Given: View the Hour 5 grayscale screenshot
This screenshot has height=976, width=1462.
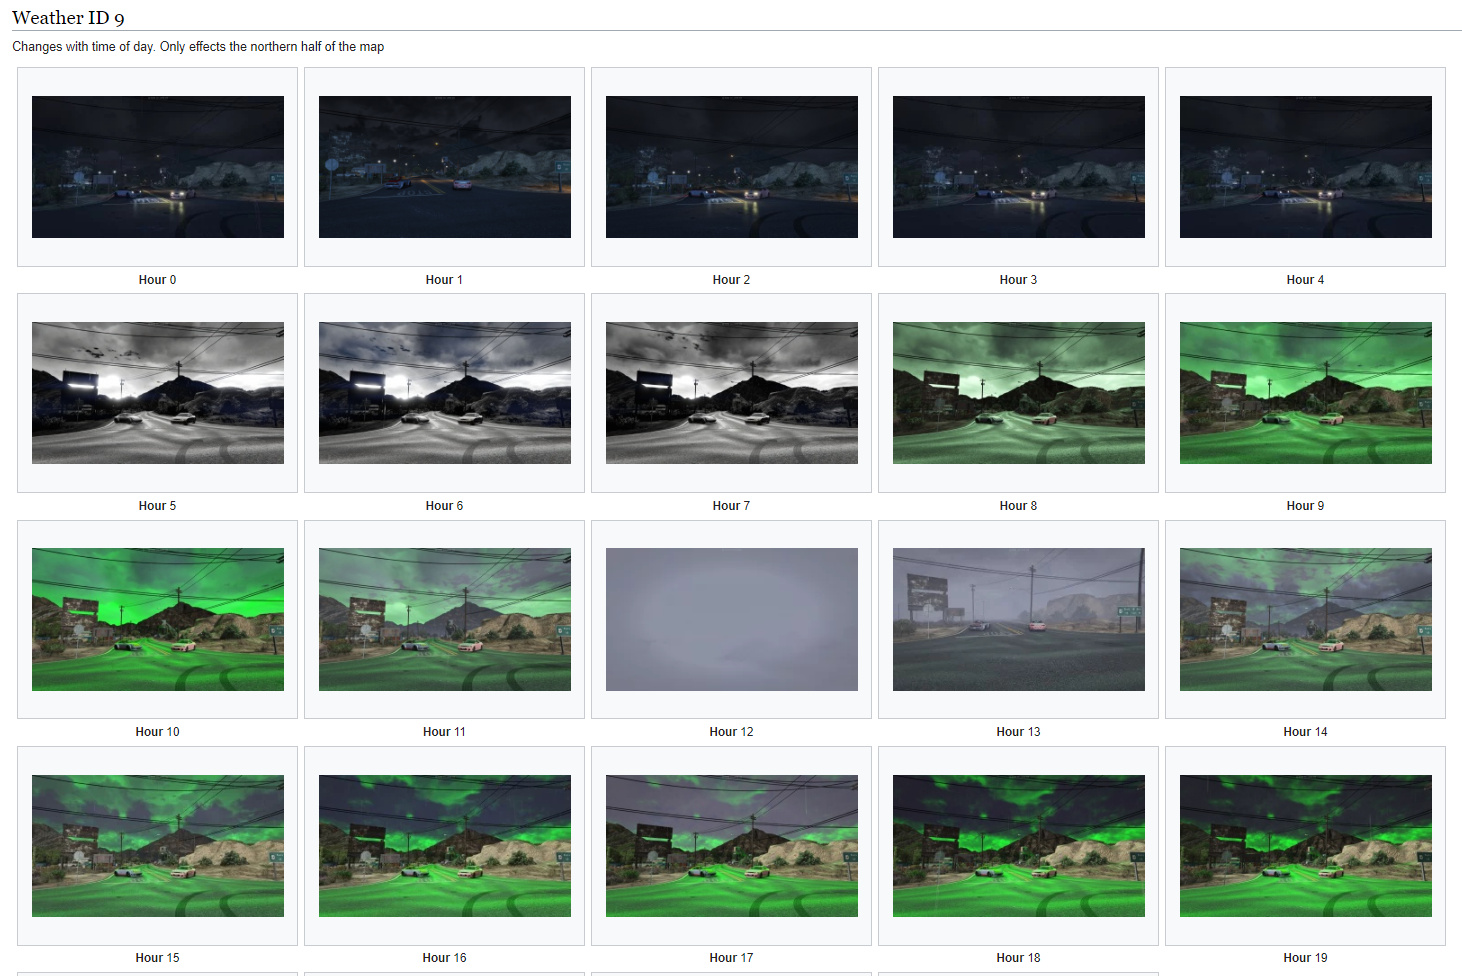Looking at the screenshot, I should pos(158,393).
